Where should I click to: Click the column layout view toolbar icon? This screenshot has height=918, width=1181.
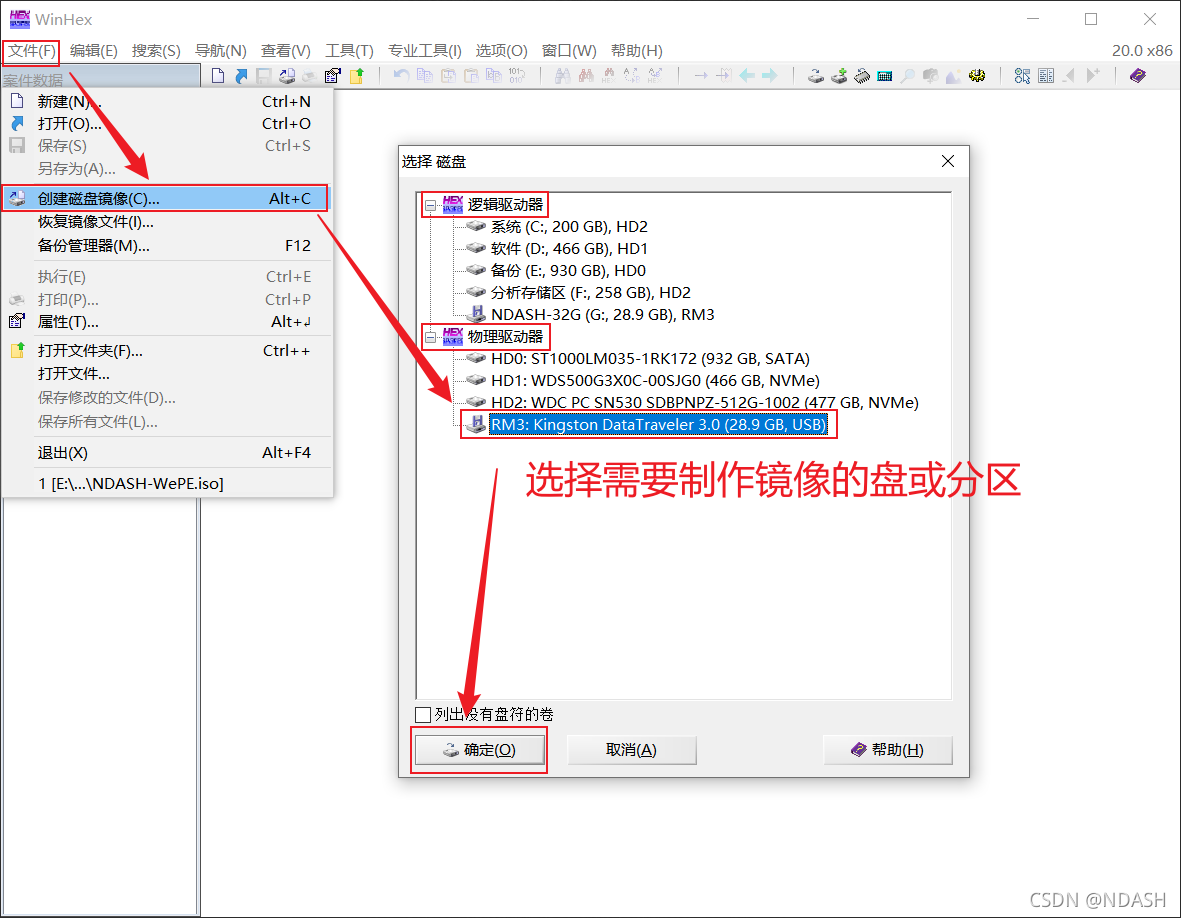pyautogui.click(x=1046, y=75)
